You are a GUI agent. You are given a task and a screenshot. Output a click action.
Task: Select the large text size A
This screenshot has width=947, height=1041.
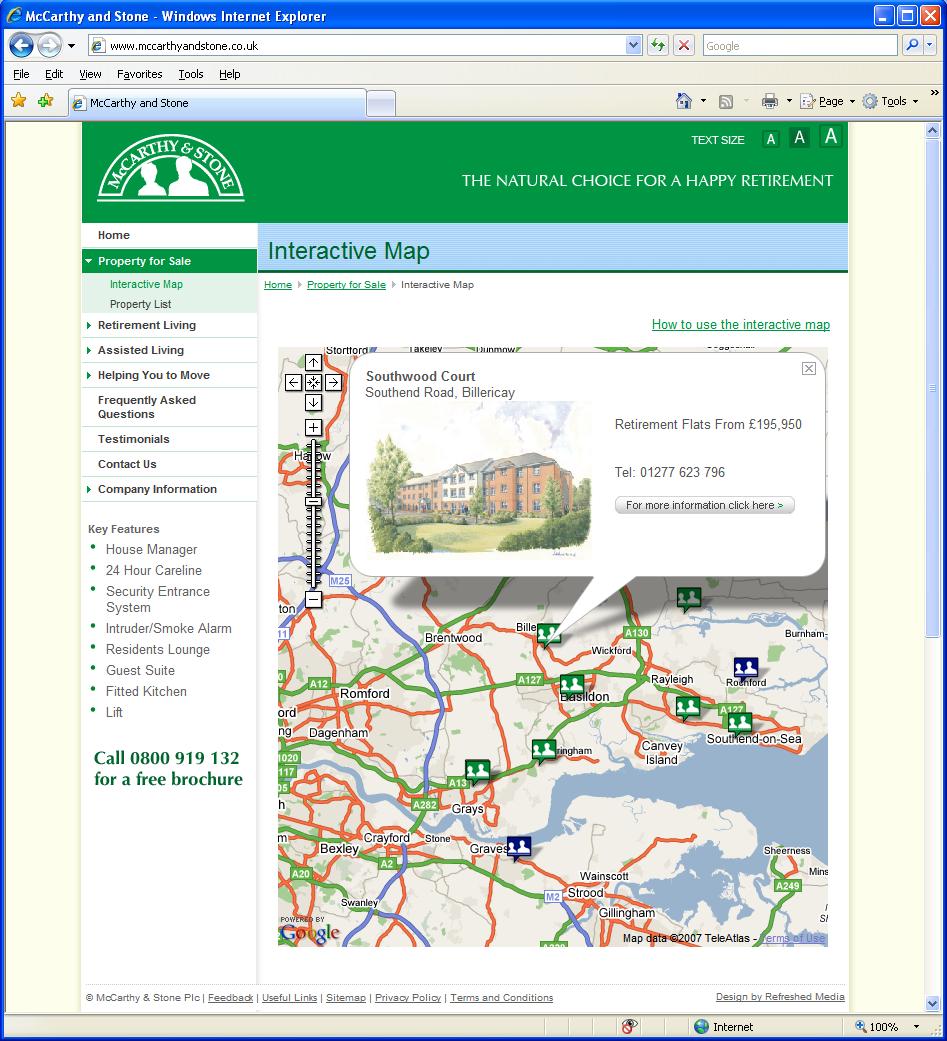(831, 136)
